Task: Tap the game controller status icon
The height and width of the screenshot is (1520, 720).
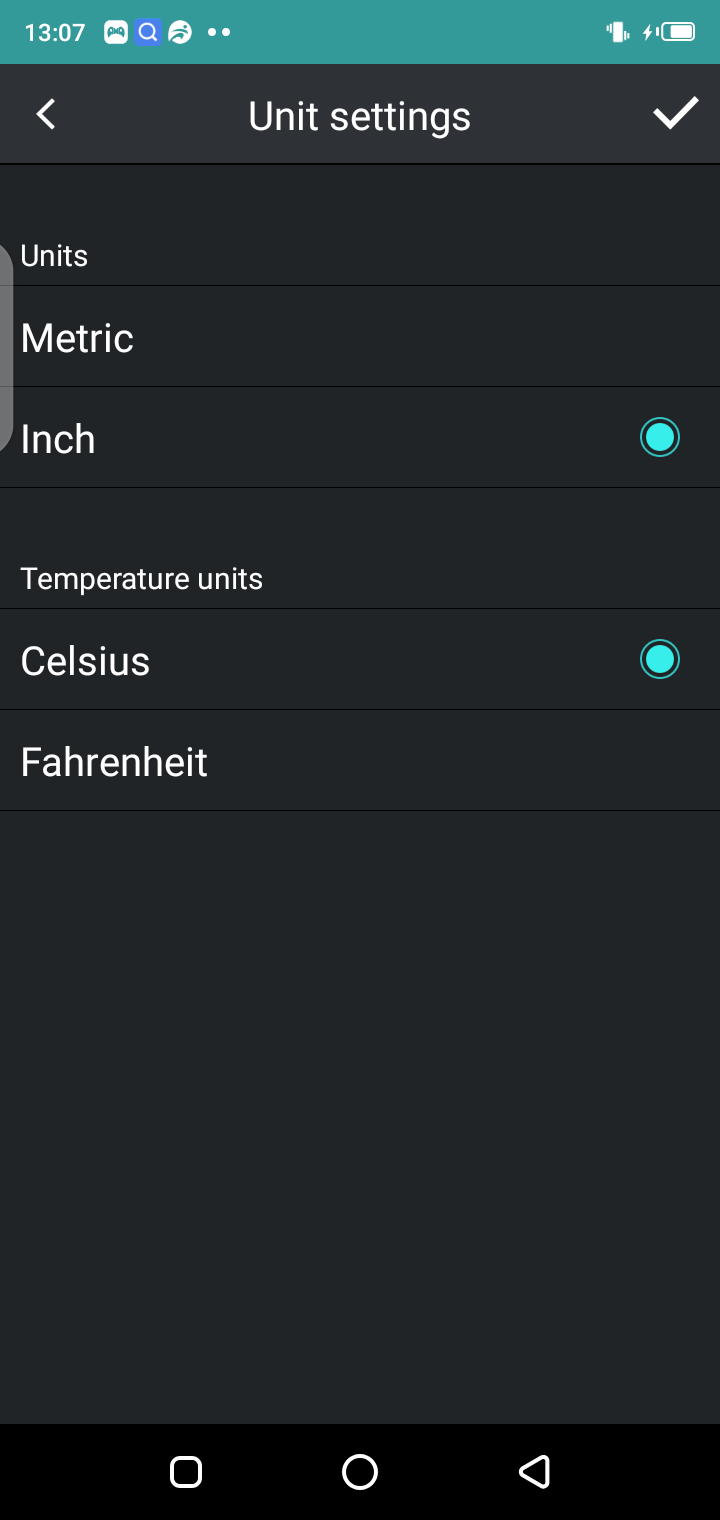Action: [x=116, y=32]
